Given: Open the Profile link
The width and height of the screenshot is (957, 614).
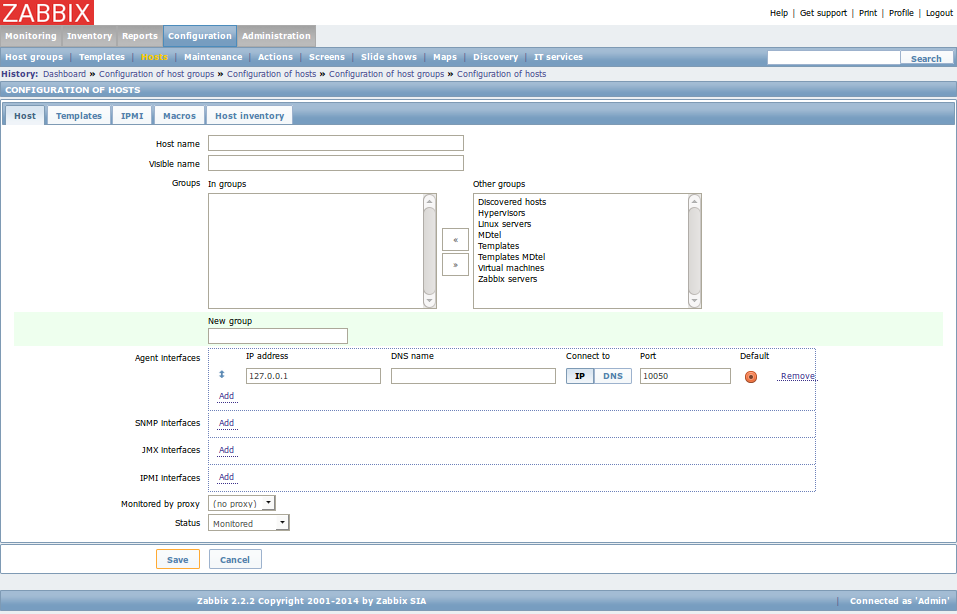Looking at the screenshot, I should coord(901,13).
